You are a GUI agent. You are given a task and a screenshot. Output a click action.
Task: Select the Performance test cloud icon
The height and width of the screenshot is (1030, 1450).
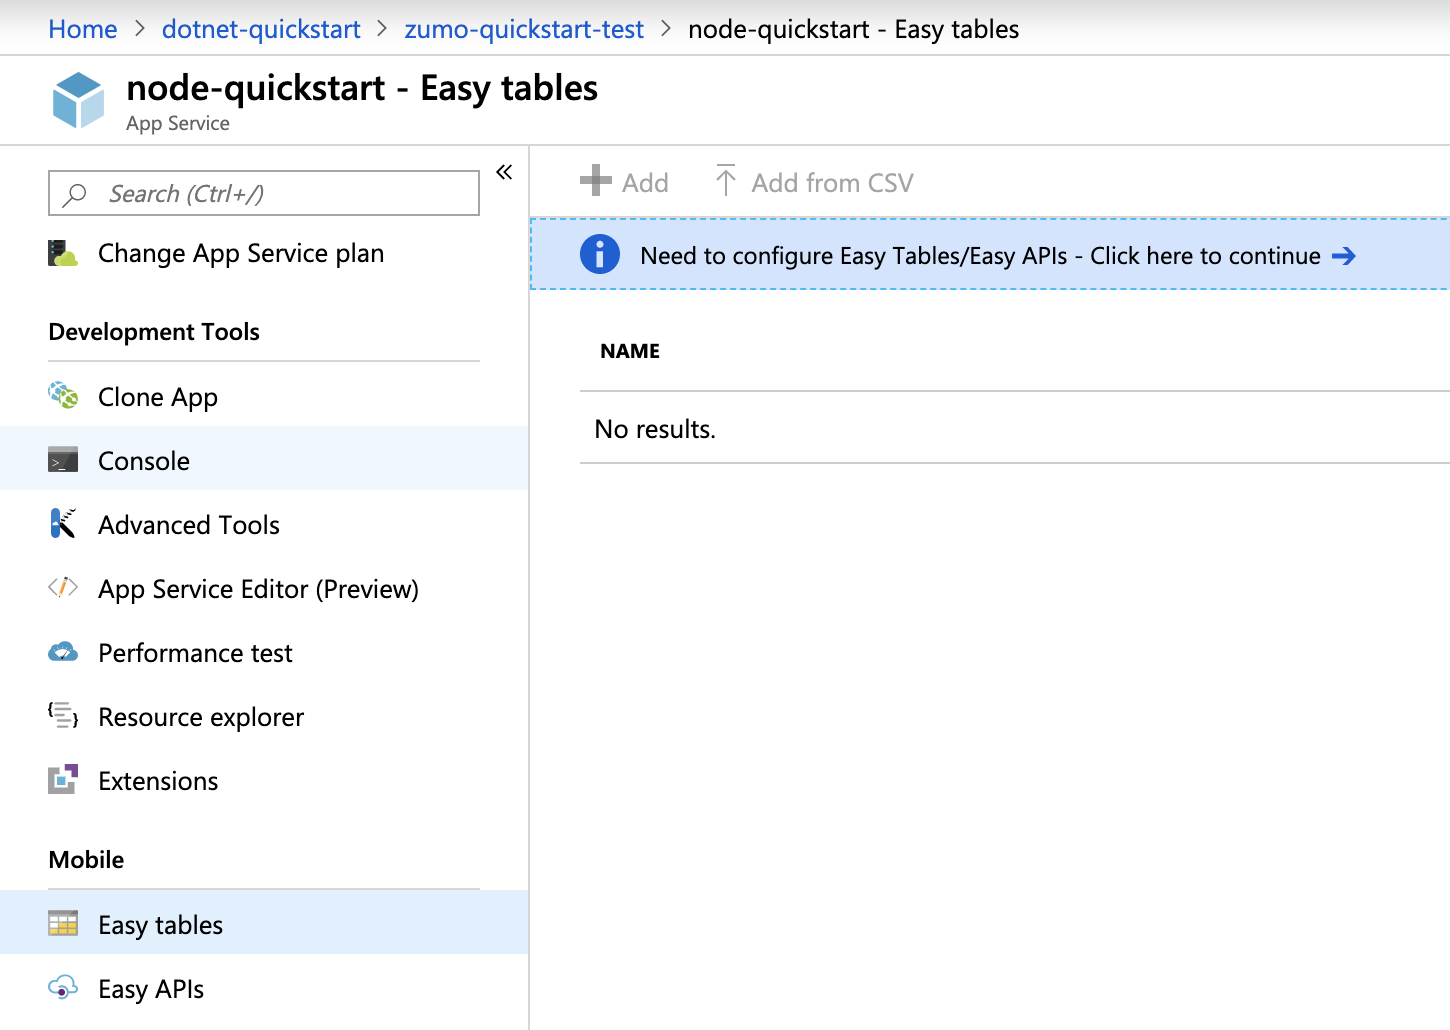coord(62,652)
